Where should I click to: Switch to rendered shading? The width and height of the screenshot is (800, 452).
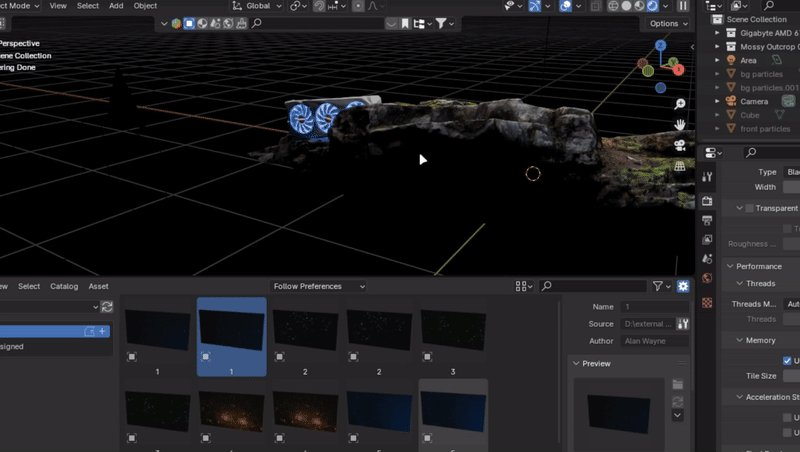click(653, 6)
